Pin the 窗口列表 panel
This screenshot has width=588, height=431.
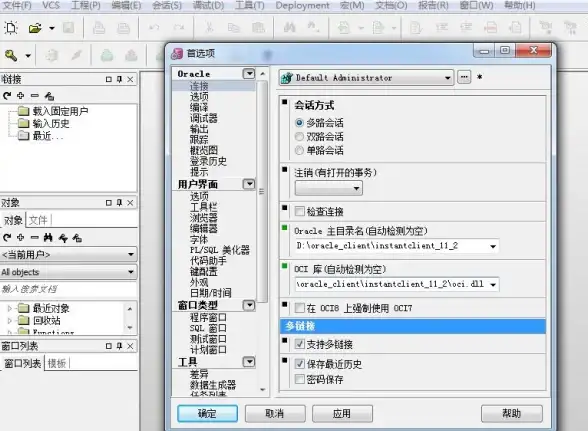click(x=119, y=346)
